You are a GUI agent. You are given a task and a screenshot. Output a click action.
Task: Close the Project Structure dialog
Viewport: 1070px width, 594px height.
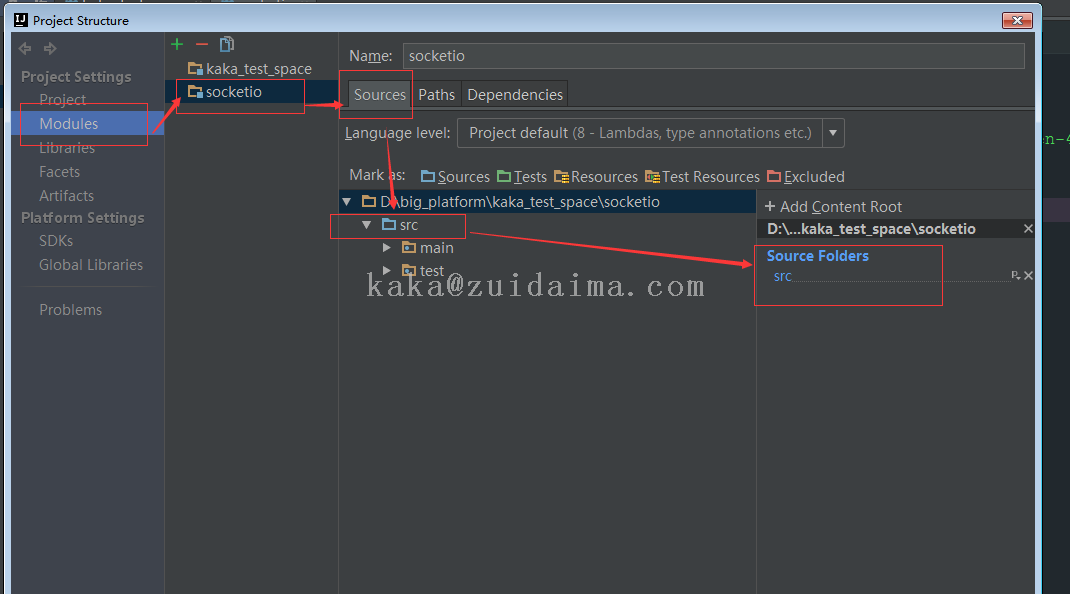click(x=1017, y=20)
